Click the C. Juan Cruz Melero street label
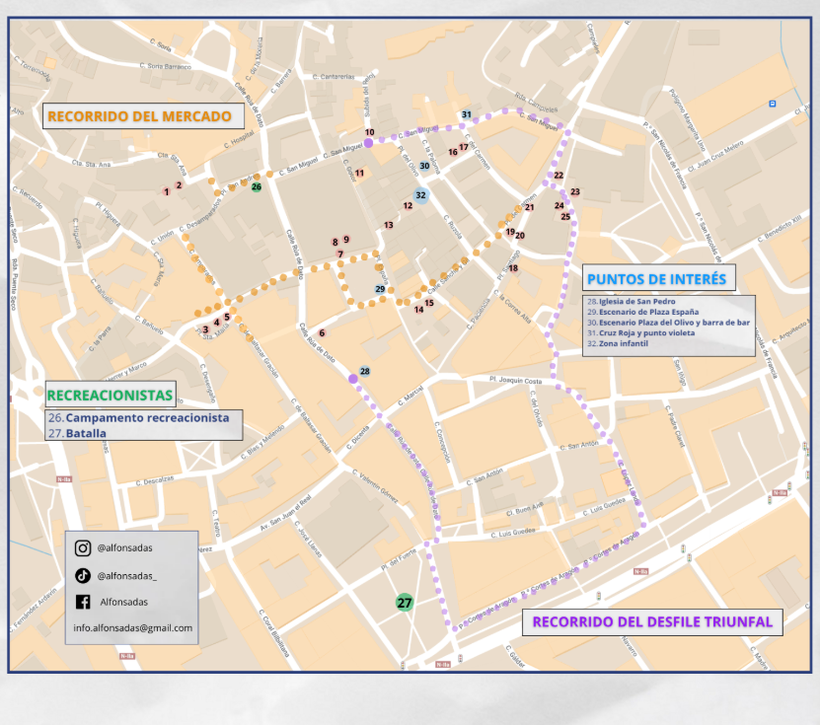 (x=715, y=156)
